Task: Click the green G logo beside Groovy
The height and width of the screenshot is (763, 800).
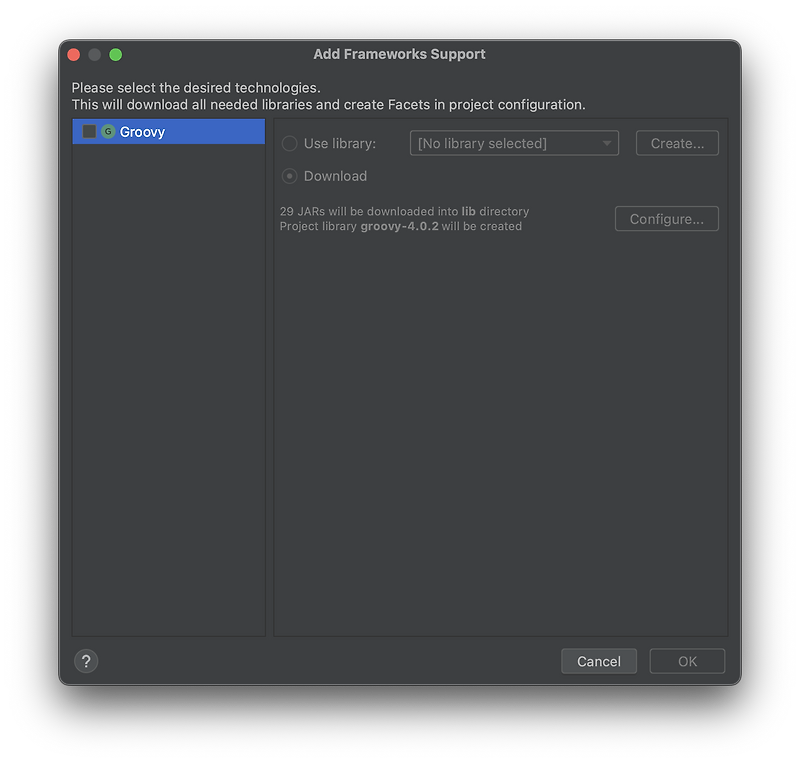Action: pyautogui.click(x=110, y=131)
